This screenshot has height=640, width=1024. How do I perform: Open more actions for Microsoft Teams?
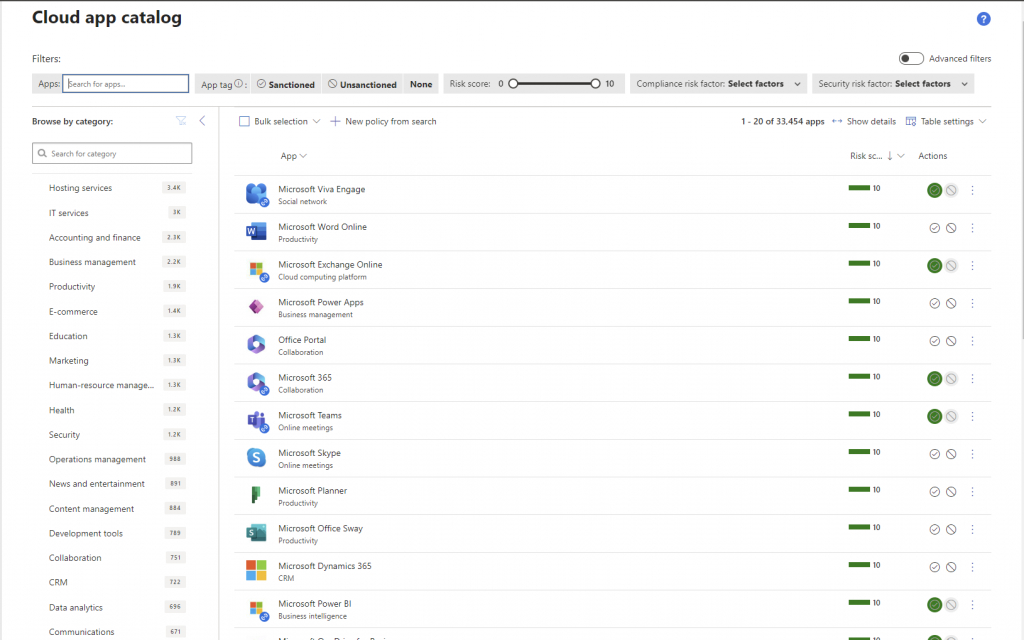coord(972,416)
